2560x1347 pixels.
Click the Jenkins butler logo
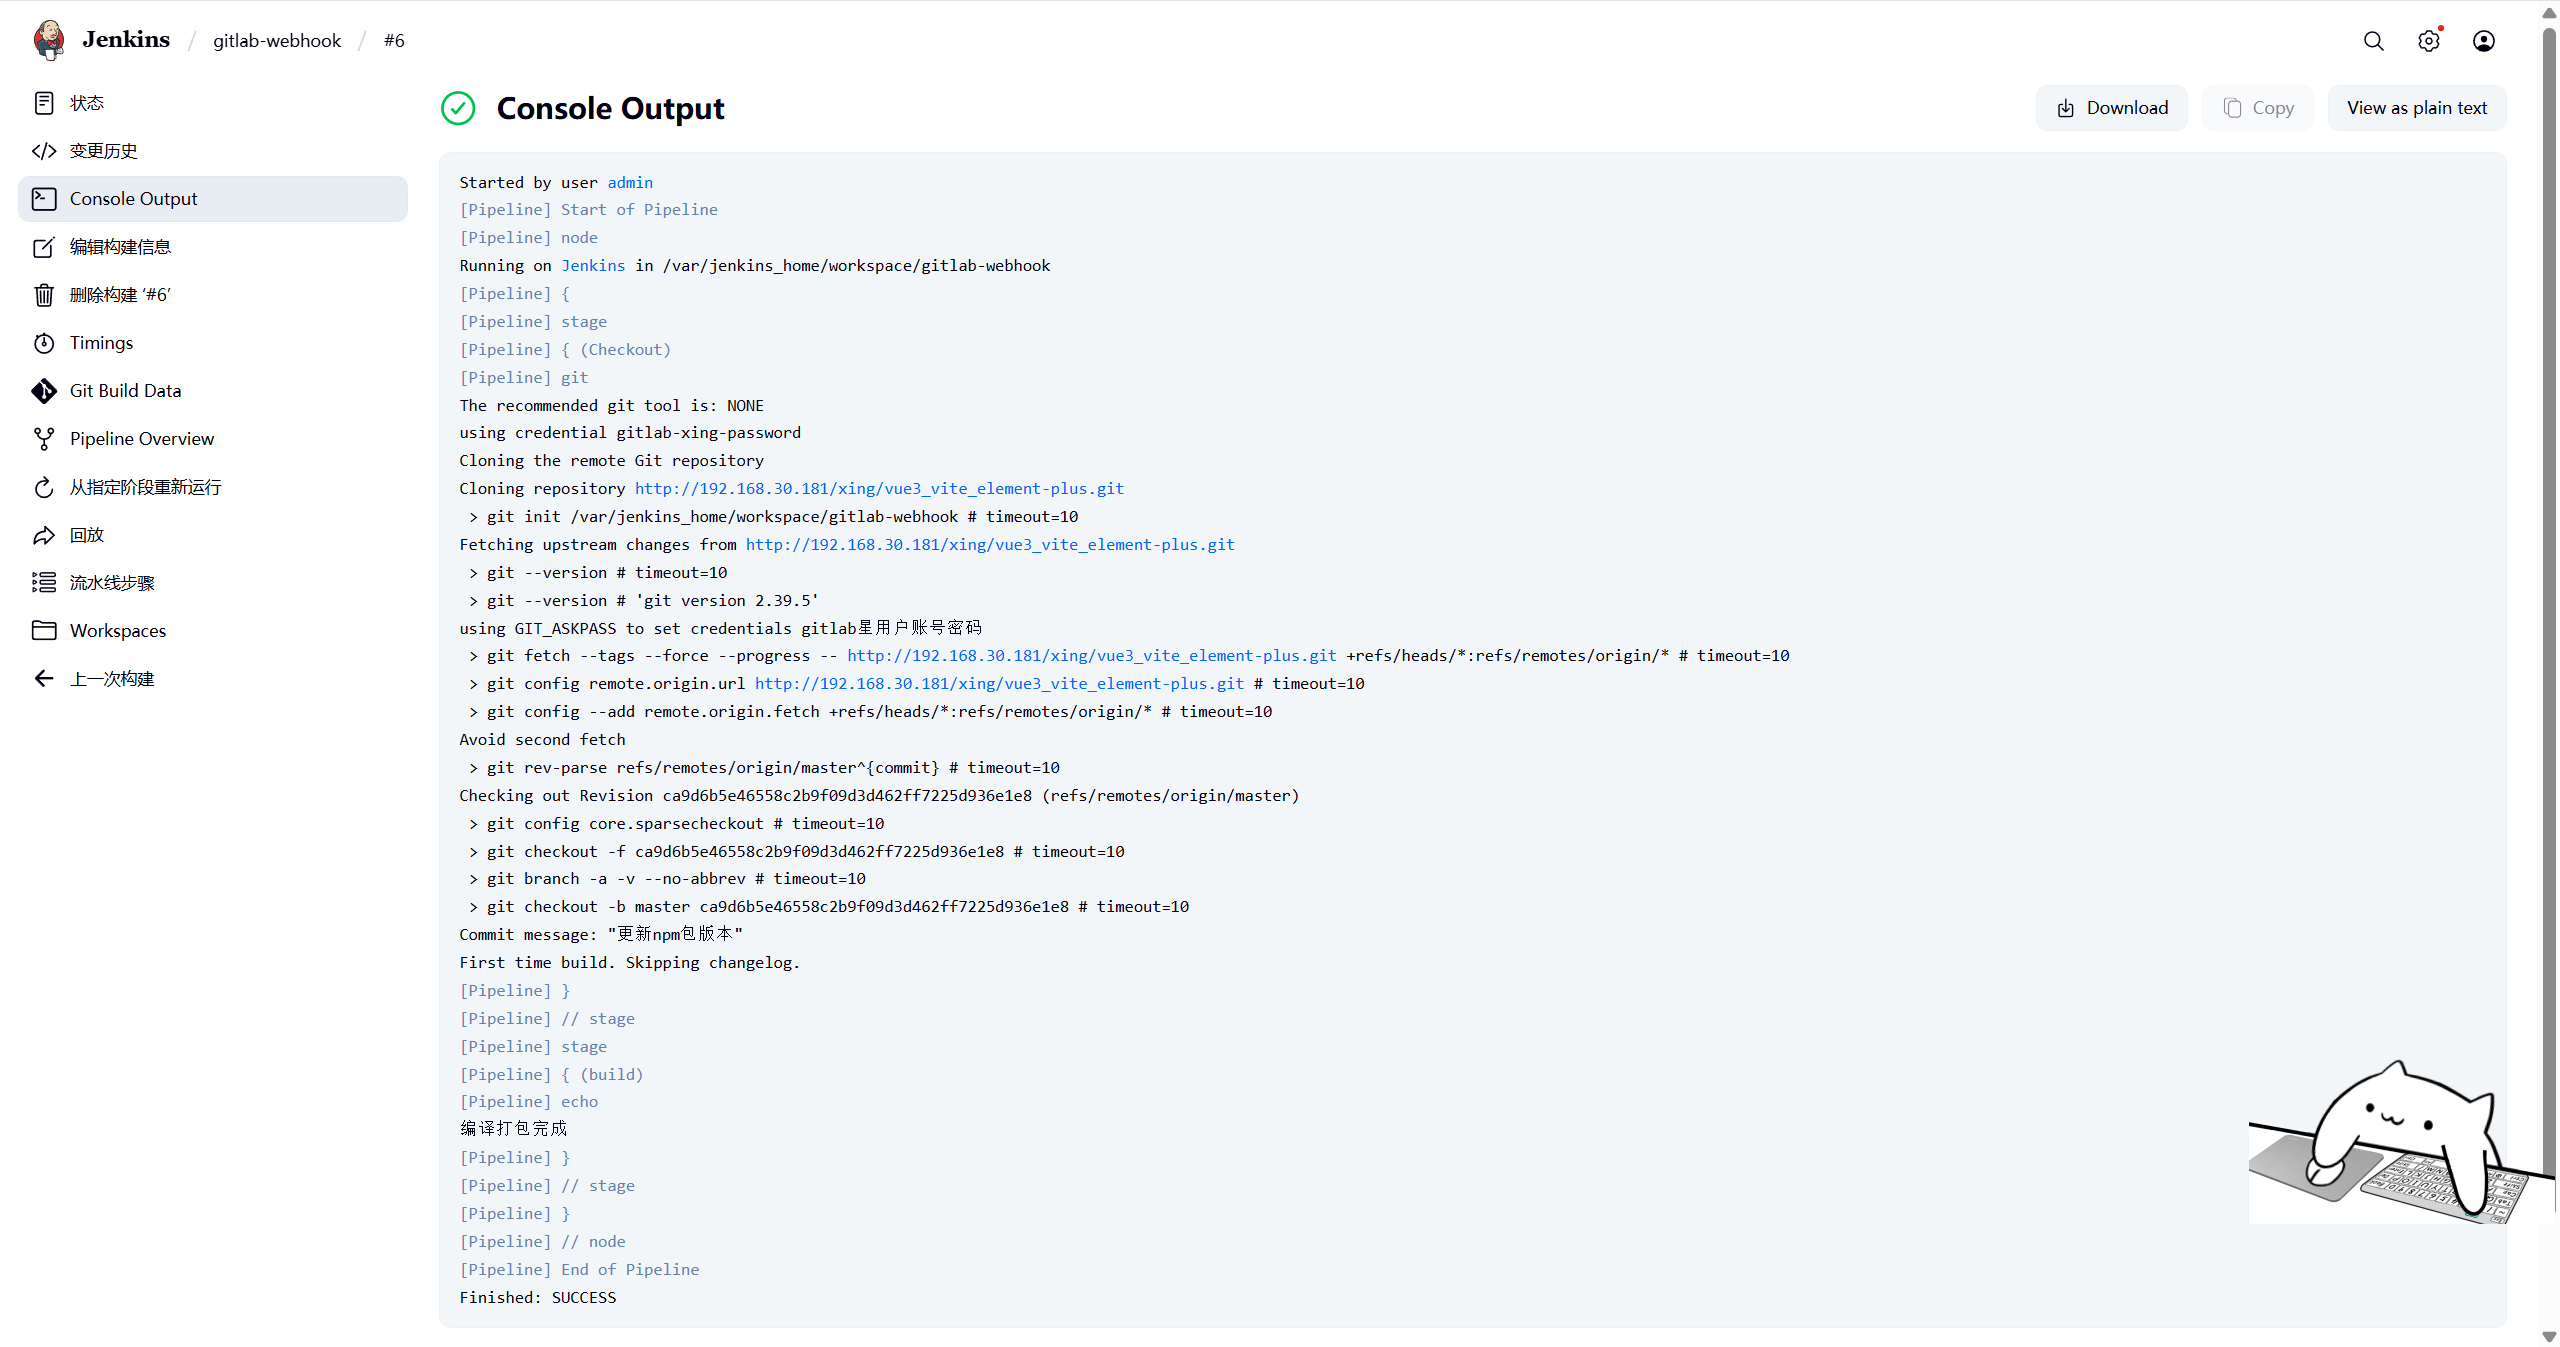tap(49, 40)
